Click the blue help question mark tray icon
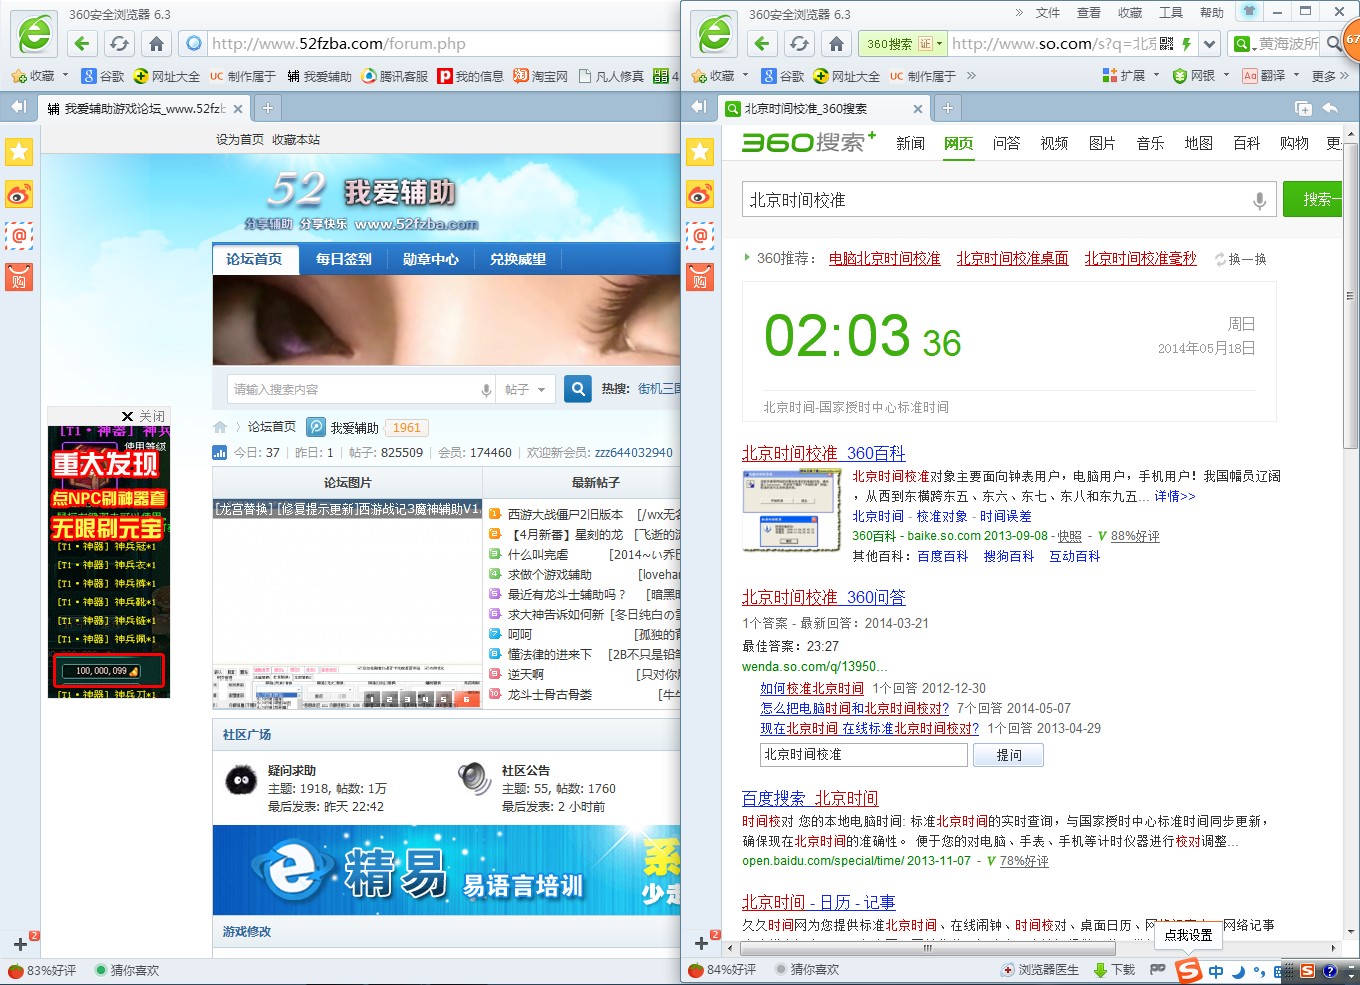 coord(1329,970)
